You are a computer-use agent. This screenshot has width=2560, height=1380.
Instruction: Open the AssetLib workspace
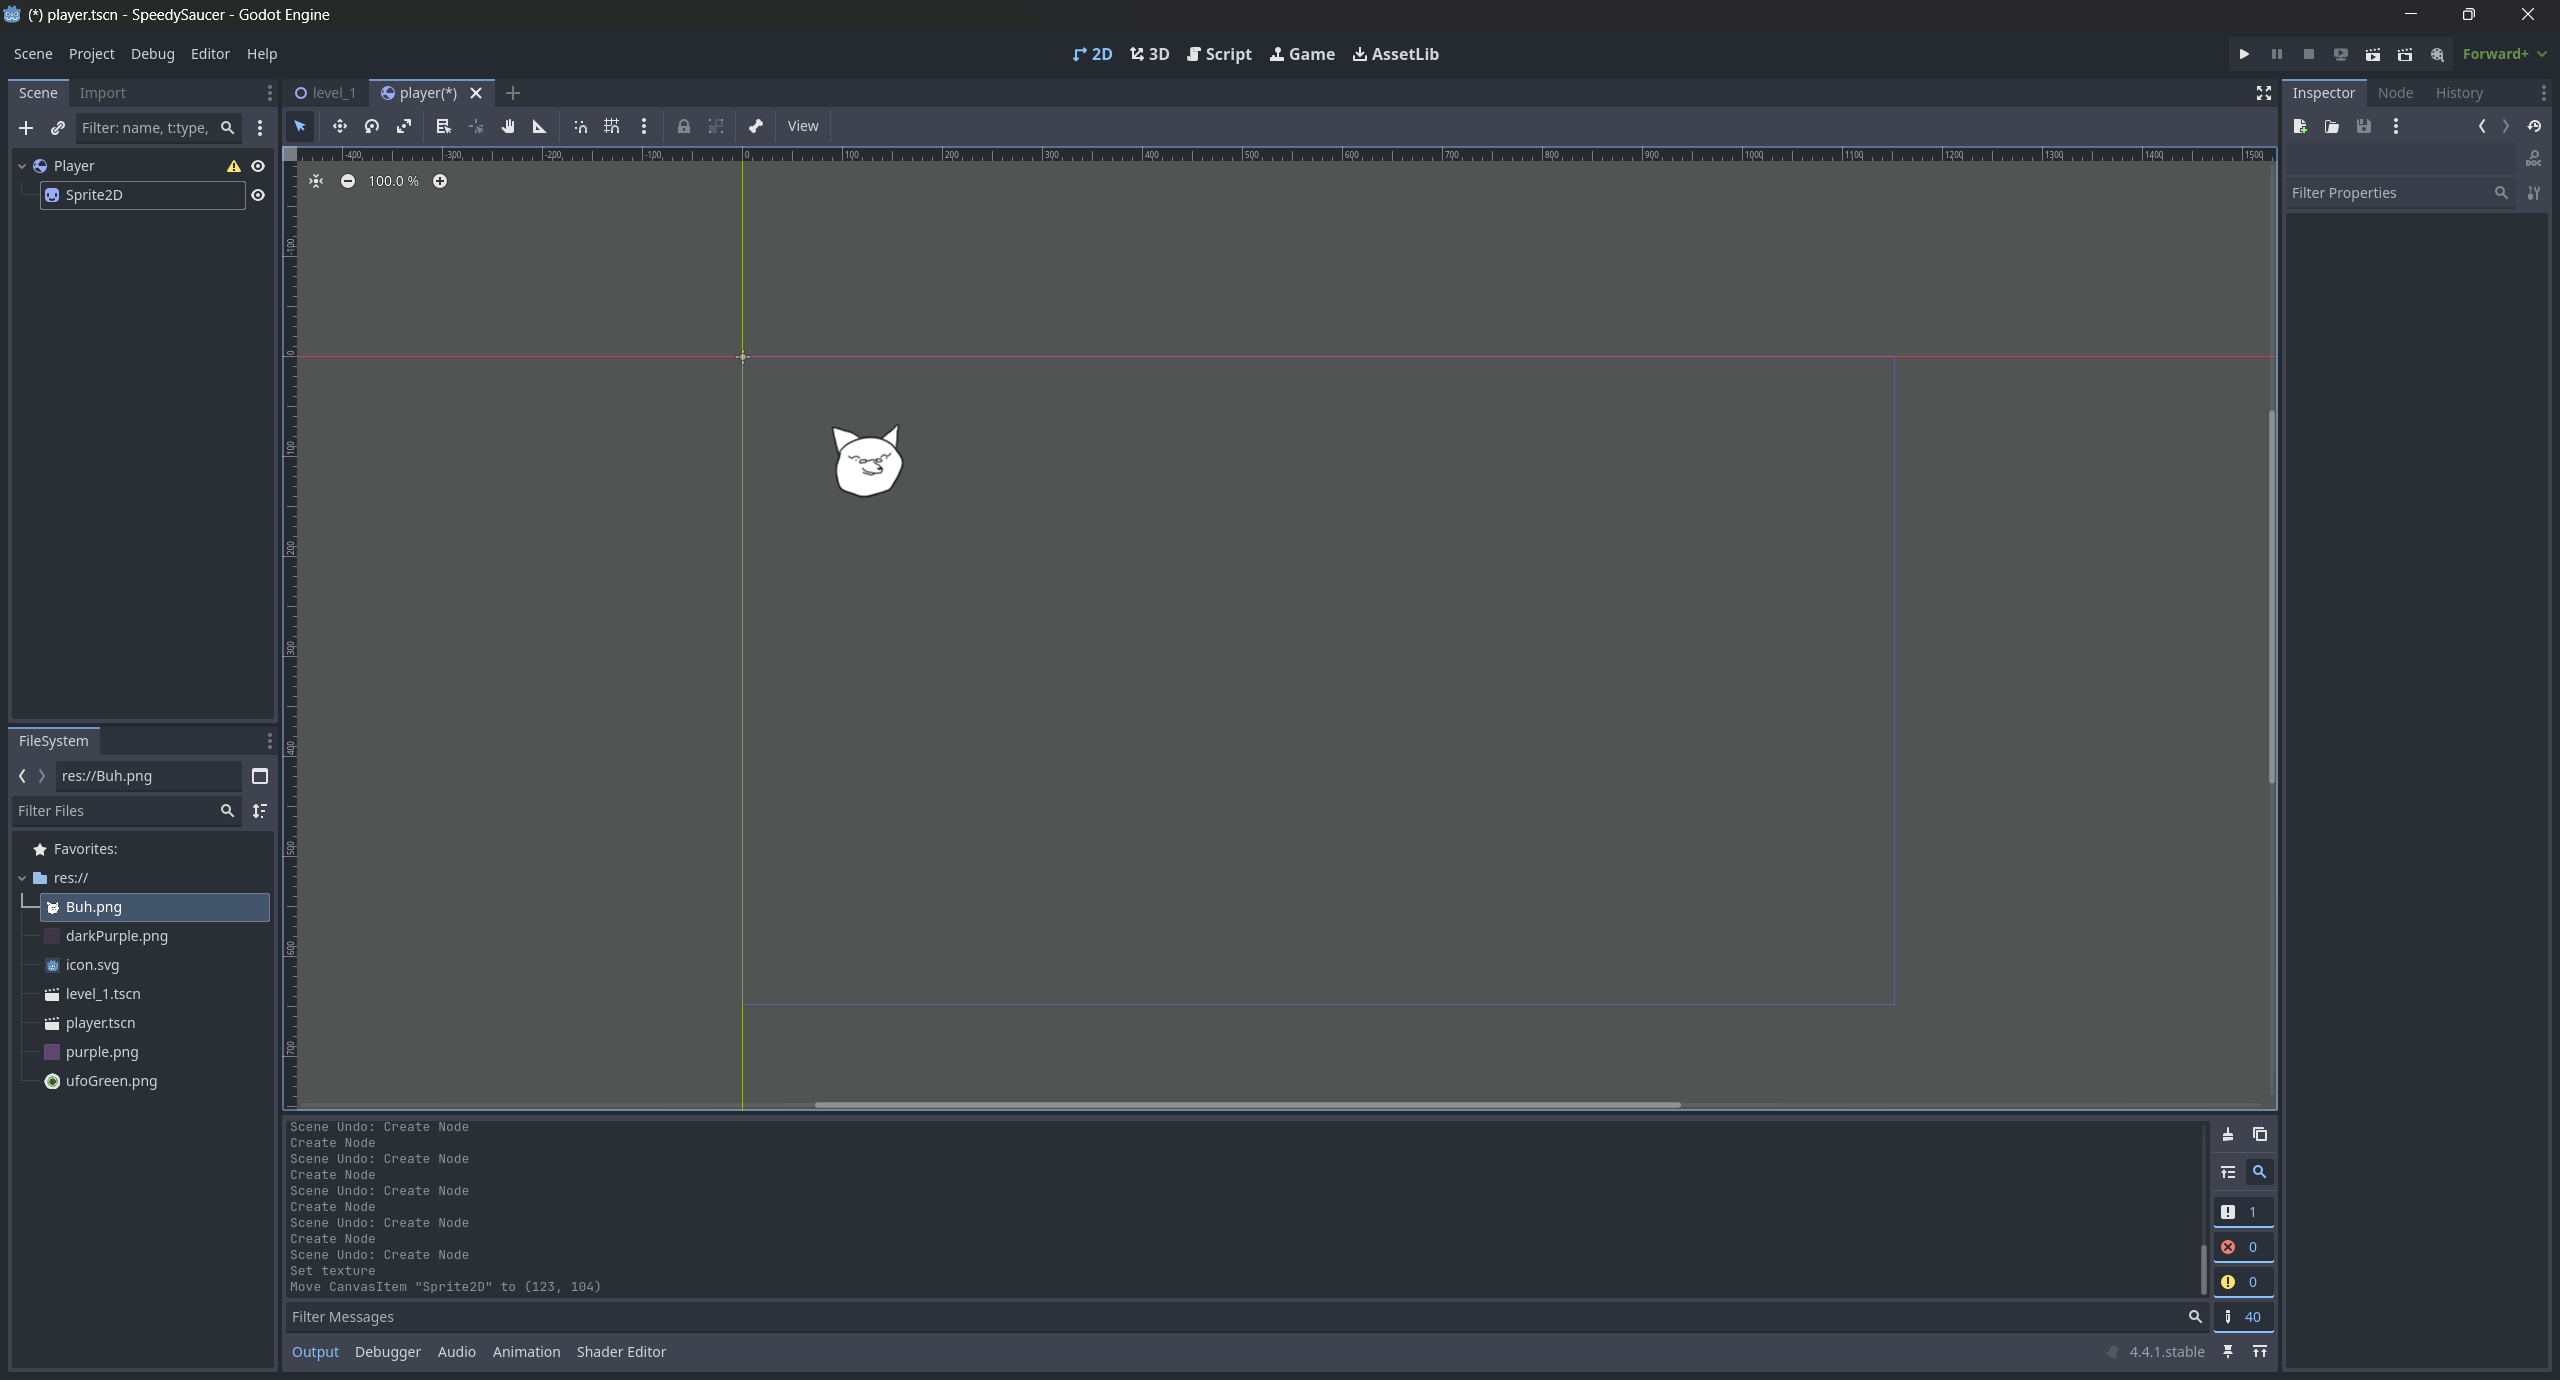coord(1396,54)
